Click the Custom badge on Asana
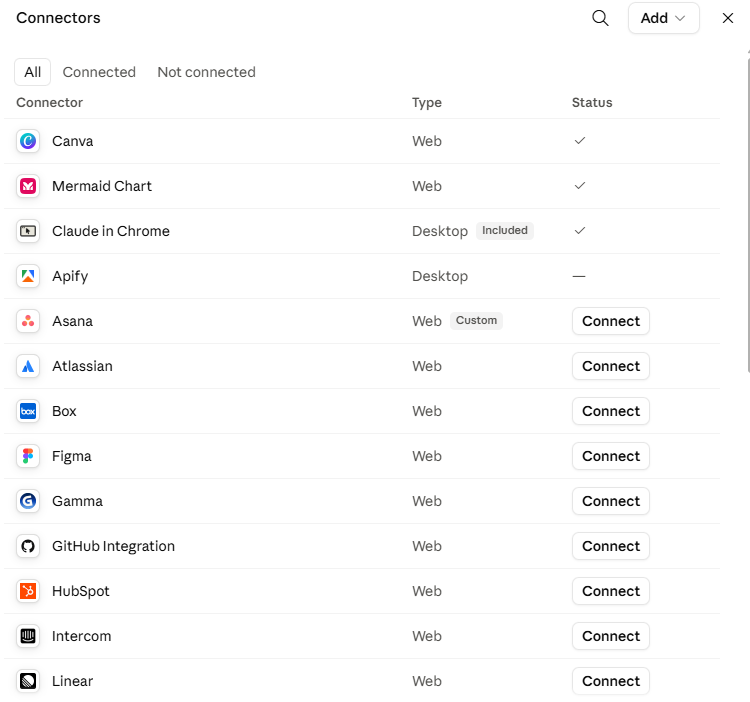The height and width of the screenshot is (702, 750). point(476,320)
